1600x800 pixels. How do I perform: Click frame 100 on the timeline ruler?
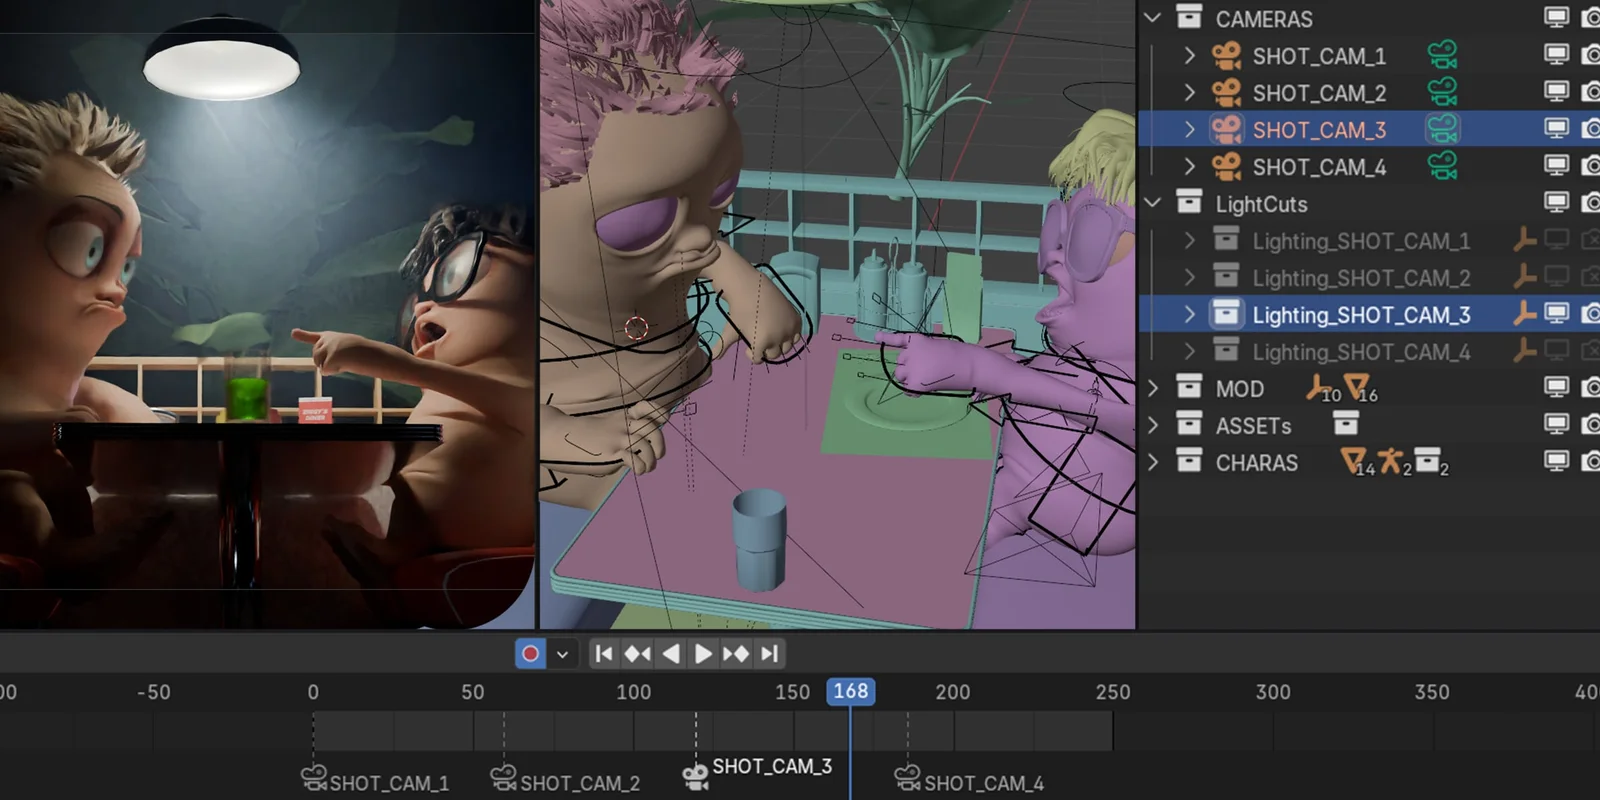[x=633, y=692]
